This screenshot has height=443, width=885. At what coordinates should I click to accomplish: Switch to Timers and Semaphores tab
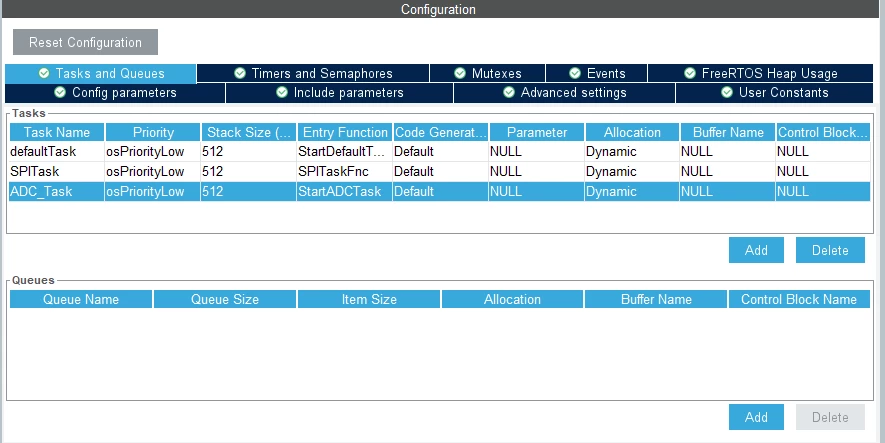[313, 73]
